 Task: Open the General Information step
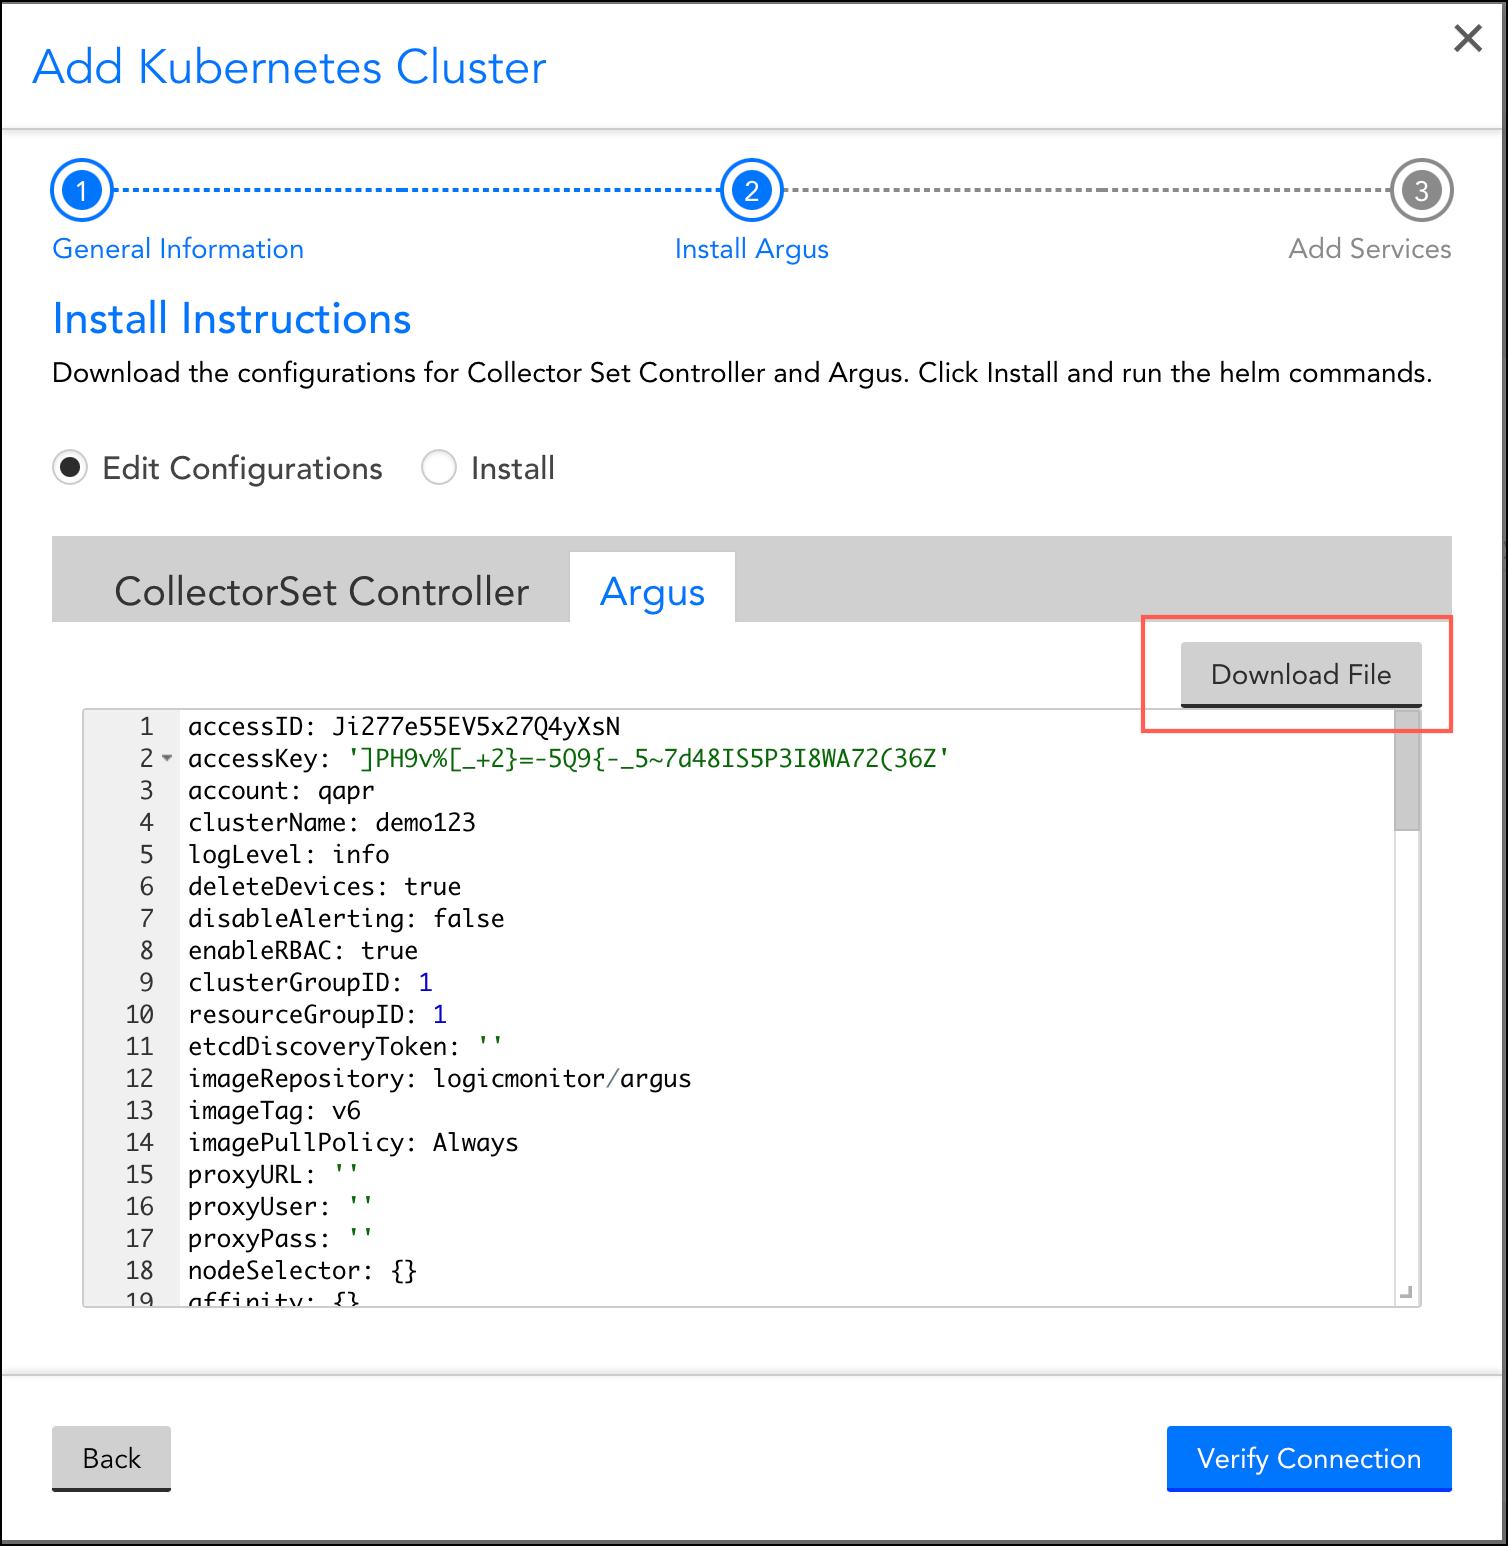tap(177, 248)
